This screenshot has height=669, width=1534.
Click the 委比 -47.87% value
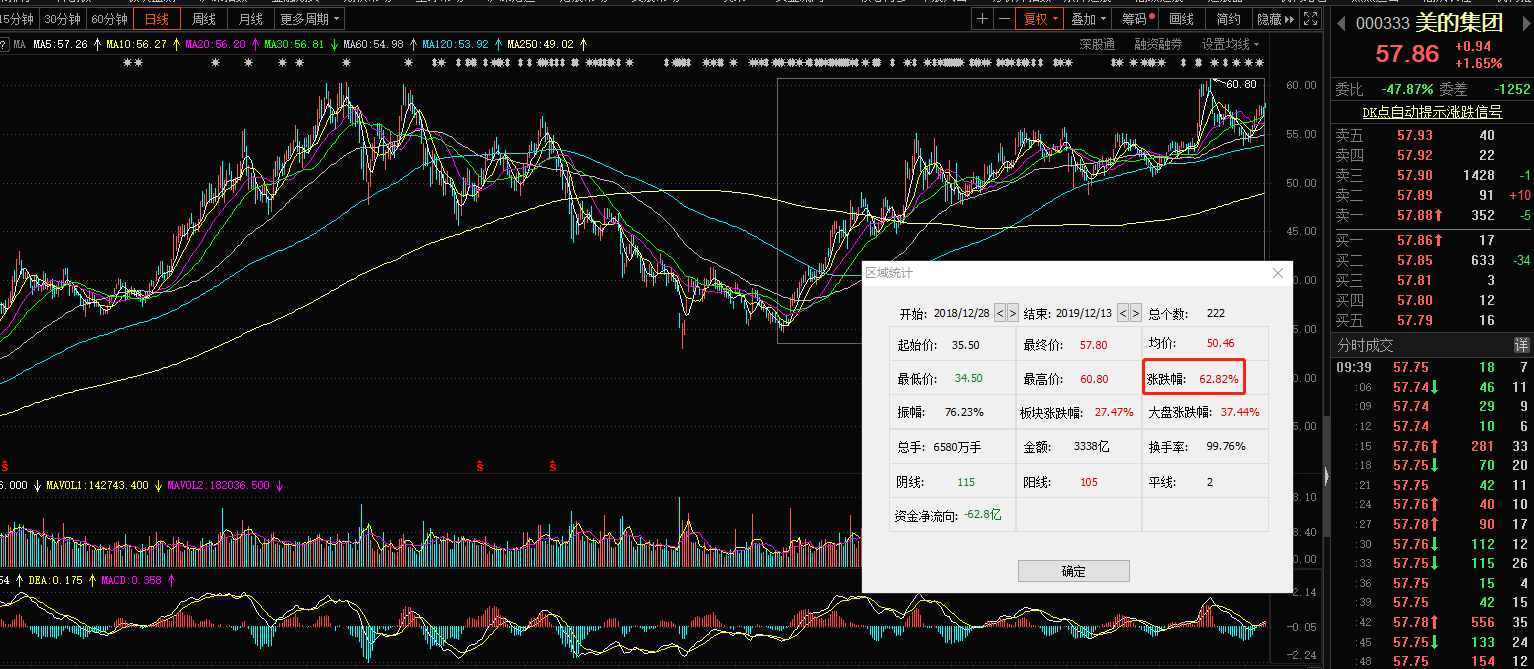point(1406,89)
